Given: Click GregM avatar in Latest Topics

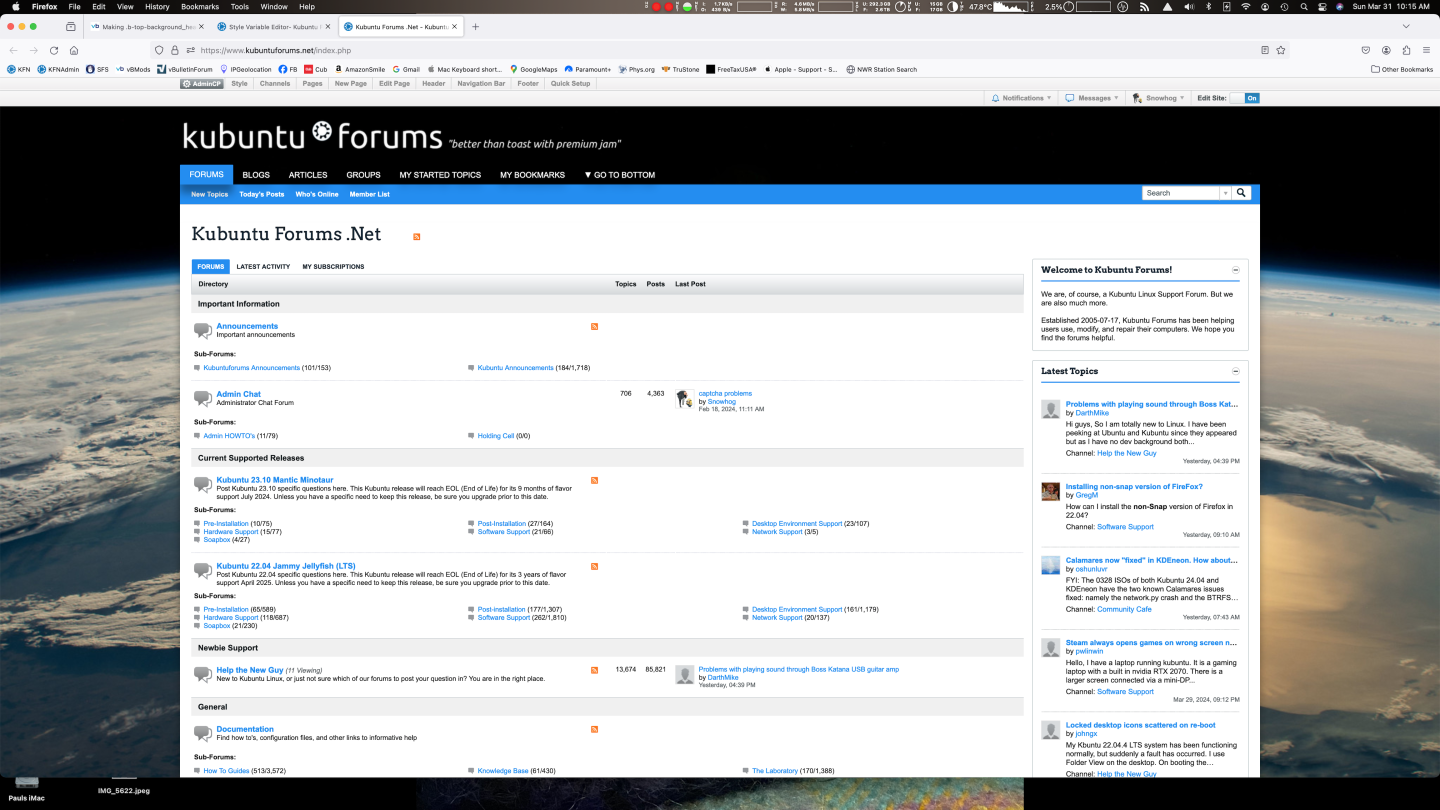Looking at the screenshot, I should (x=1050, y=491).
